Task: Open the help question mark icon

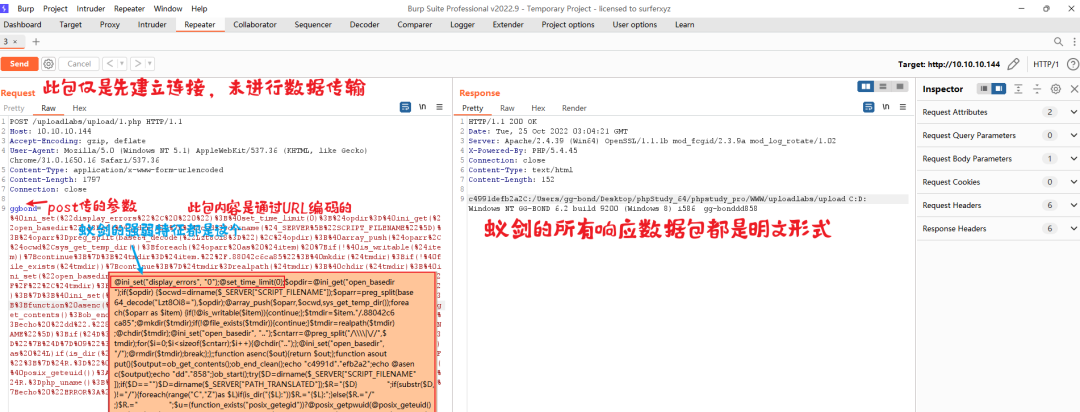Action: coord(1072,64)
